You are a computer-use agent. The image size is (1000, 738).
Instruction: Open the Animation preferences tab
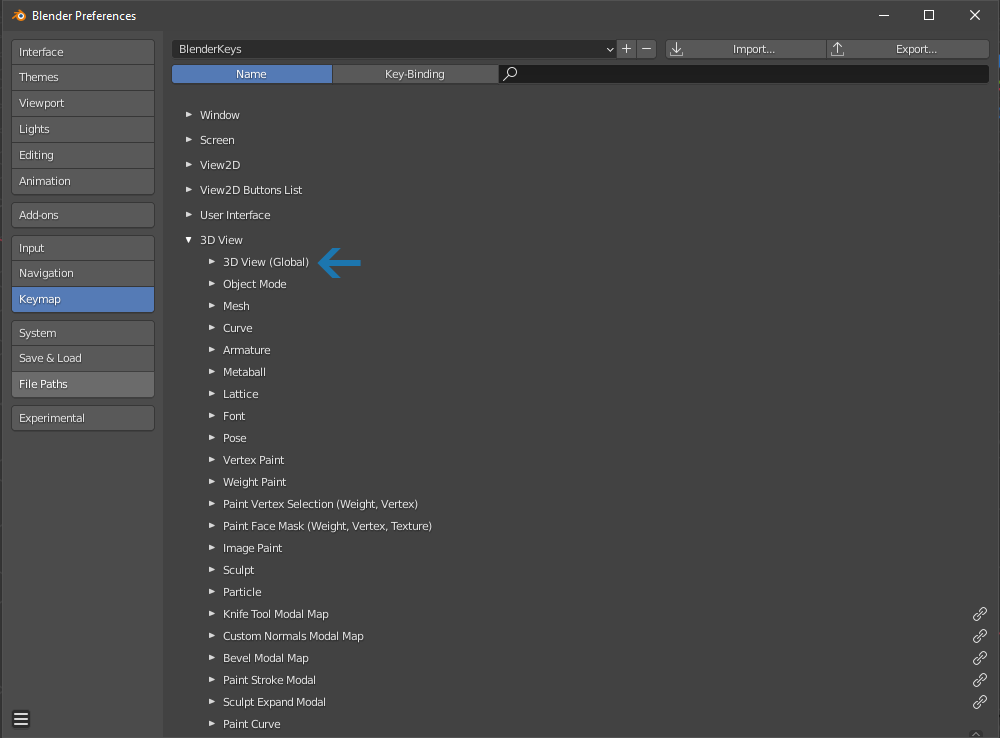(83, 181)
